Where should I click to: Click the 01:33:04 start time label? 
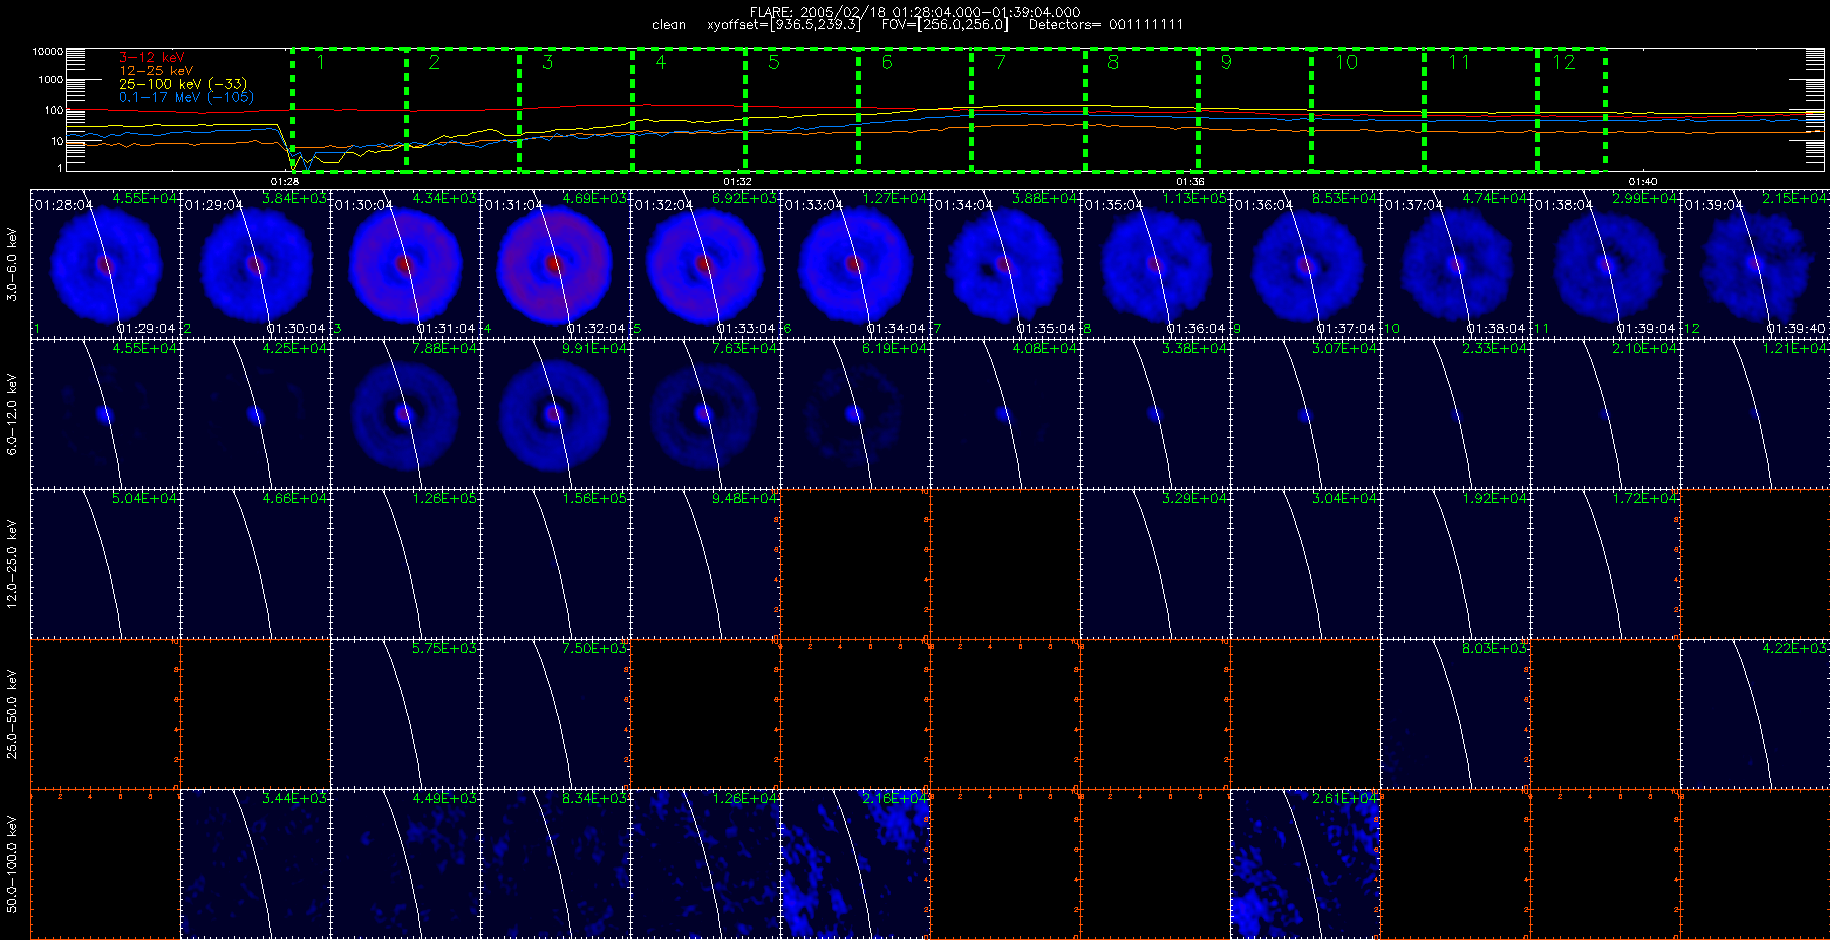click(x=813, y=205)
